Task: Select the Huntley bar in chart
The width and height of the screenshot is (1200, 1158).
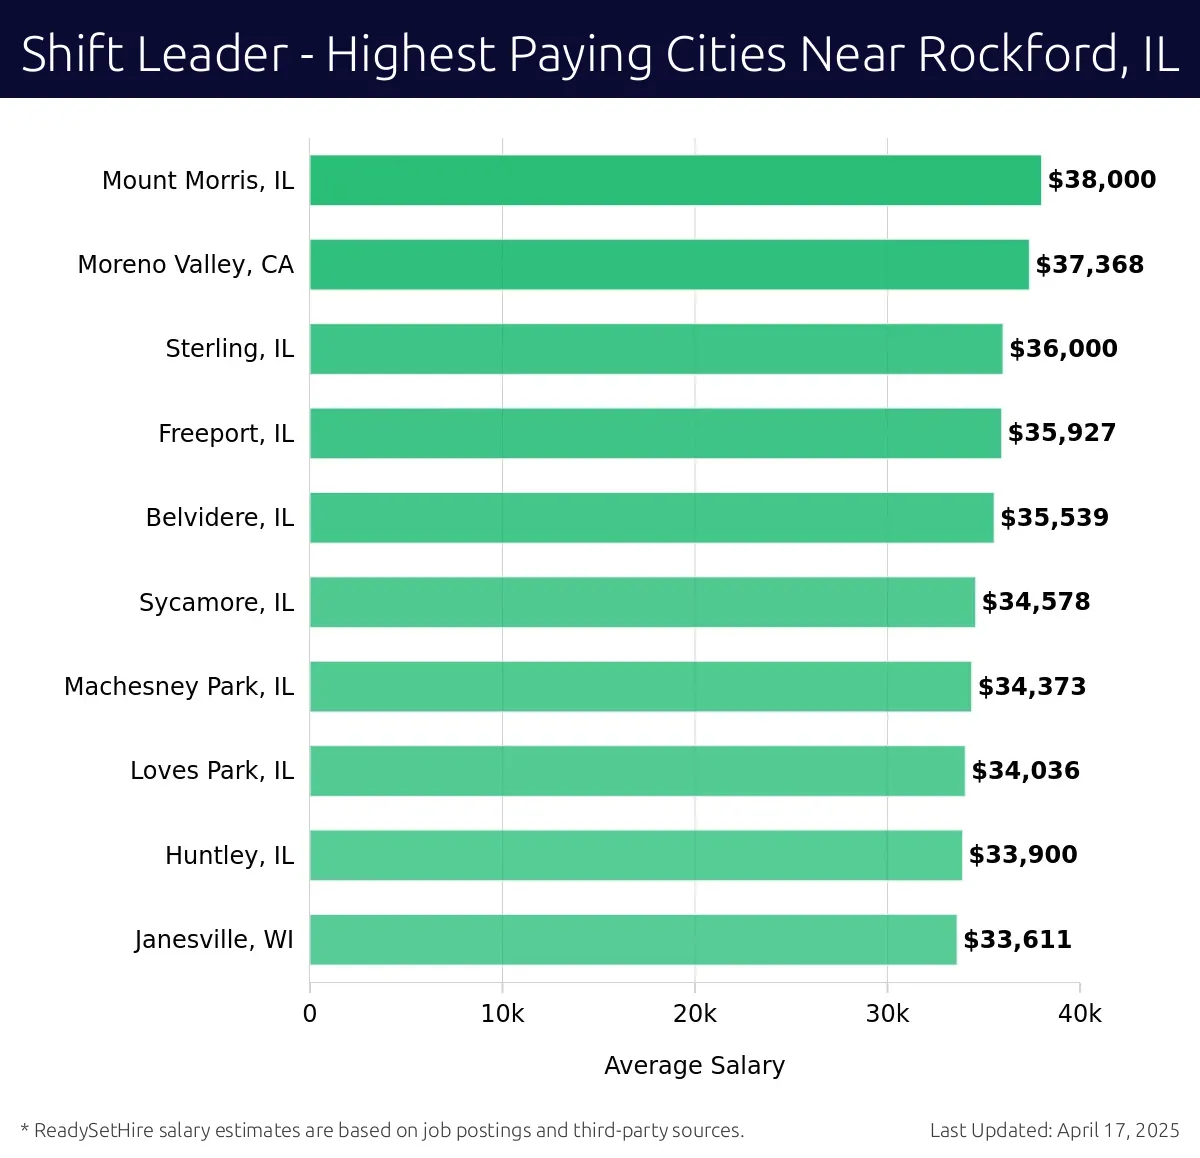Action: click(636, 855)
